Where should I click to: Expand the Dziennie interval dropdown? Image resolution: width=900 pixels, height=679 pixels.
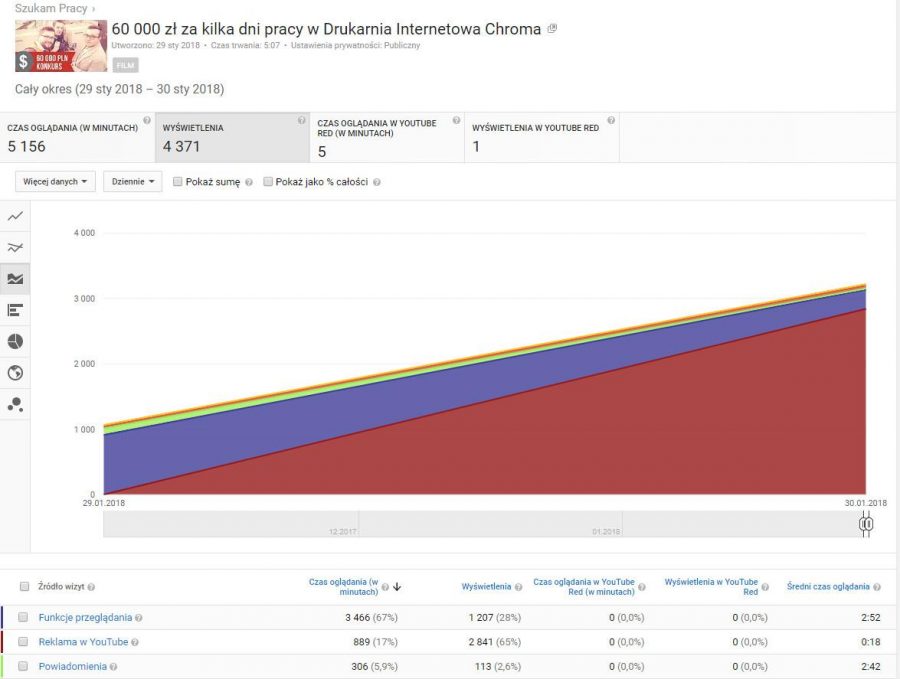132,182
